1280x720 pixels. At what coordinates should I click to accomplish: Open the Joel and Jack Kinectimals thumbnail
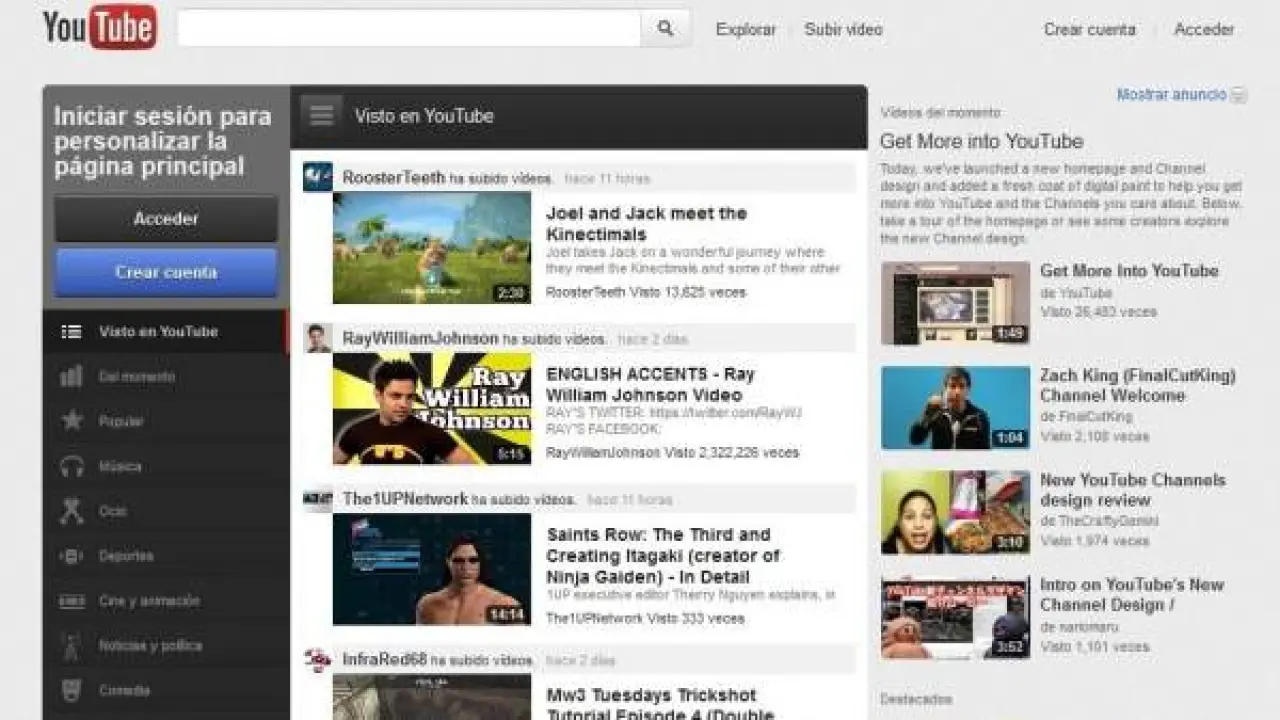click(432, 248)
